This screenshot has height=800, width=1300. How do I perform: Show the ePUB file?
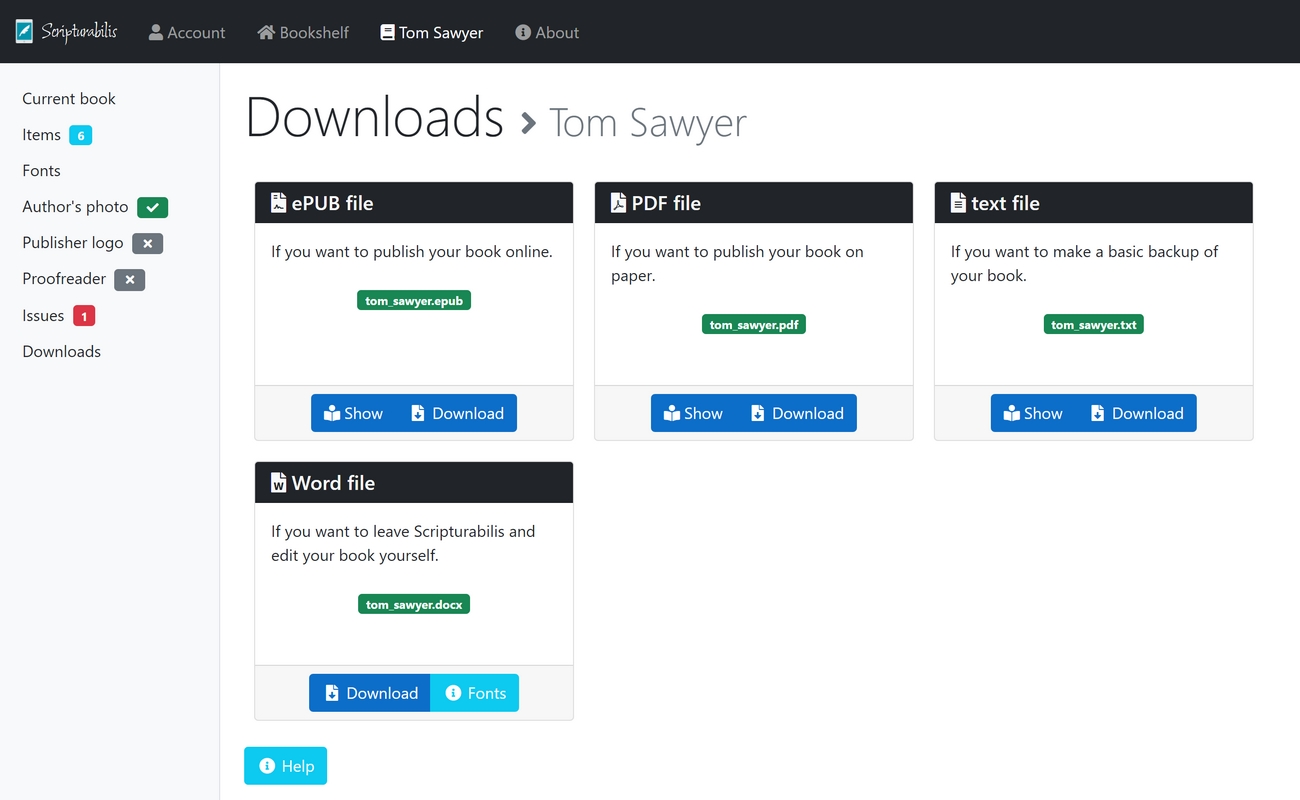tap(353, 413)
